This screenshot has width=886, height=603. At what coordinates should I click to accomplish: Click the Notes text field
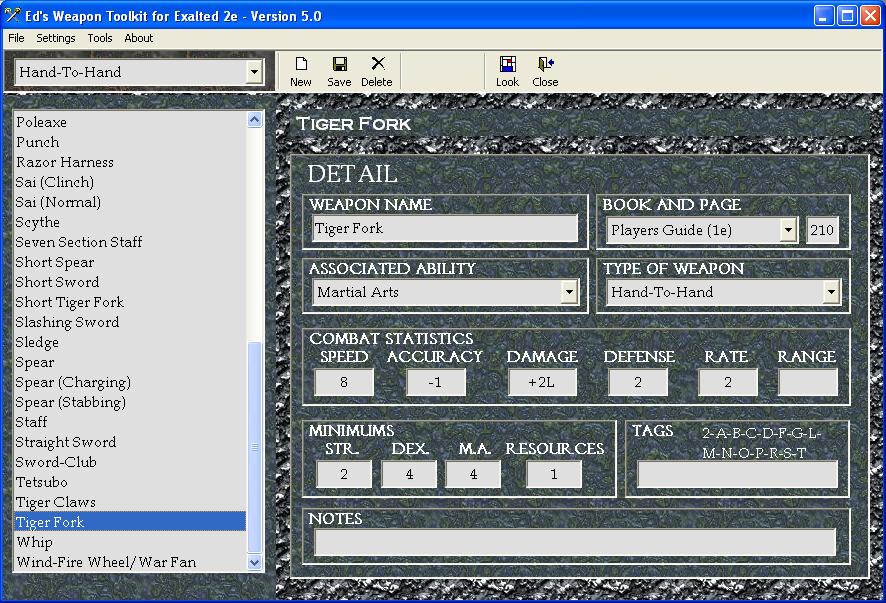[575, 543]
